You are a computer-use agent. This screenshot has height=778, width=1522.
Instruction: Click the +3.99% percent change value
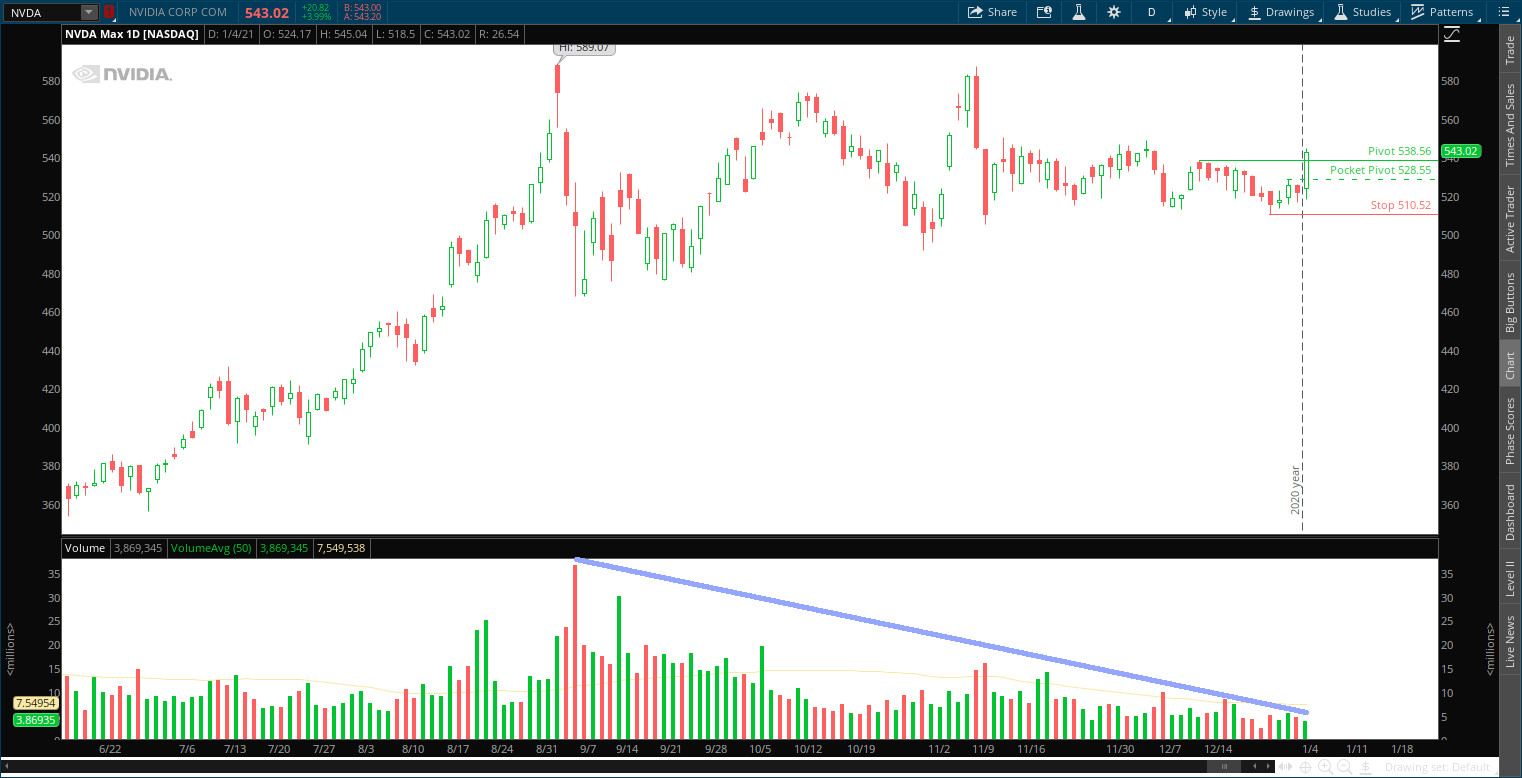pos(316,17)
